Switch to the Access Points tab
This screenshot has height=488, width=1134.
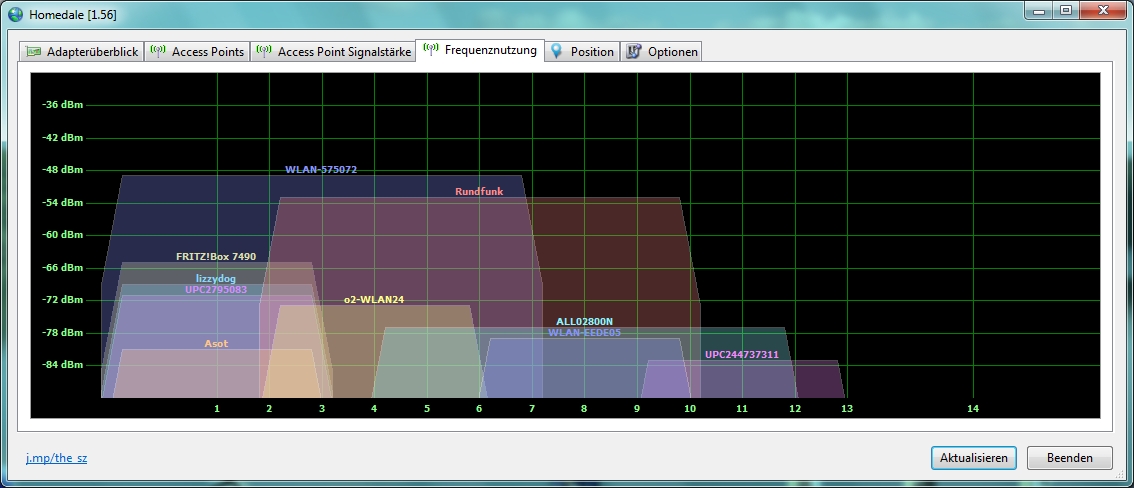click(x=197, y=52)
